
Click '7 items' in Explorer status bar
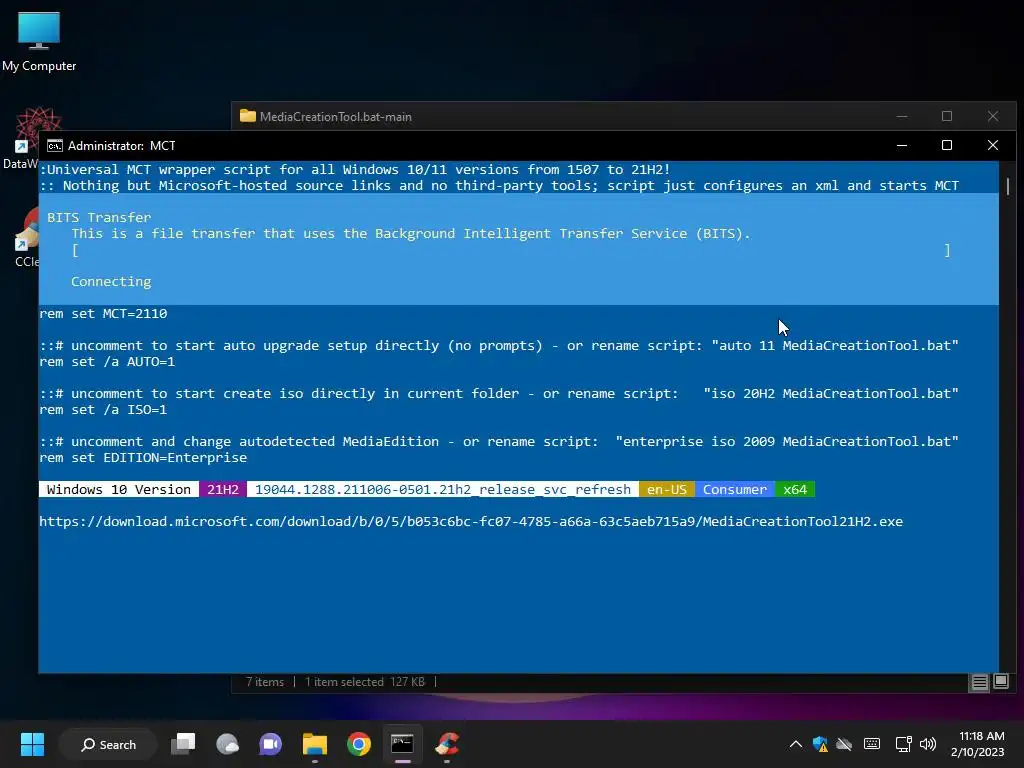[264, 682]
